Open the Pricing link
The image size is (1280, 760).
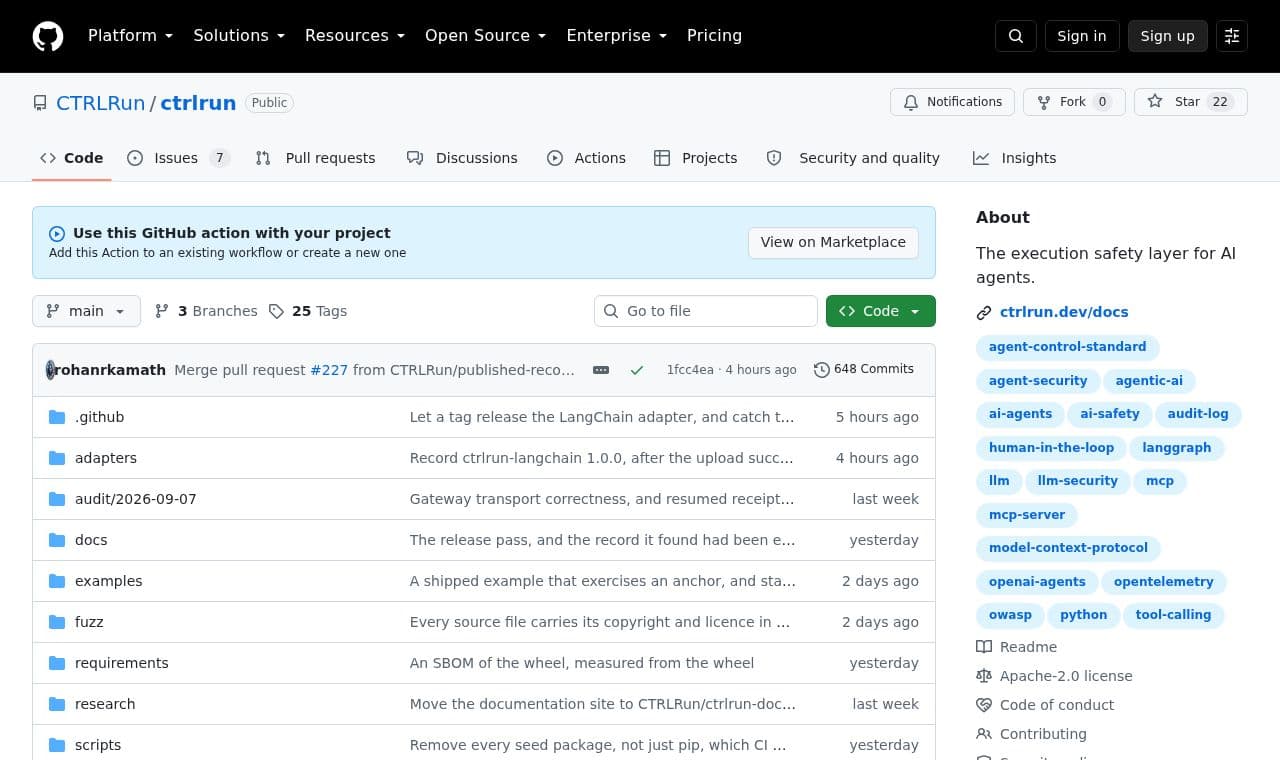[714, 36]
